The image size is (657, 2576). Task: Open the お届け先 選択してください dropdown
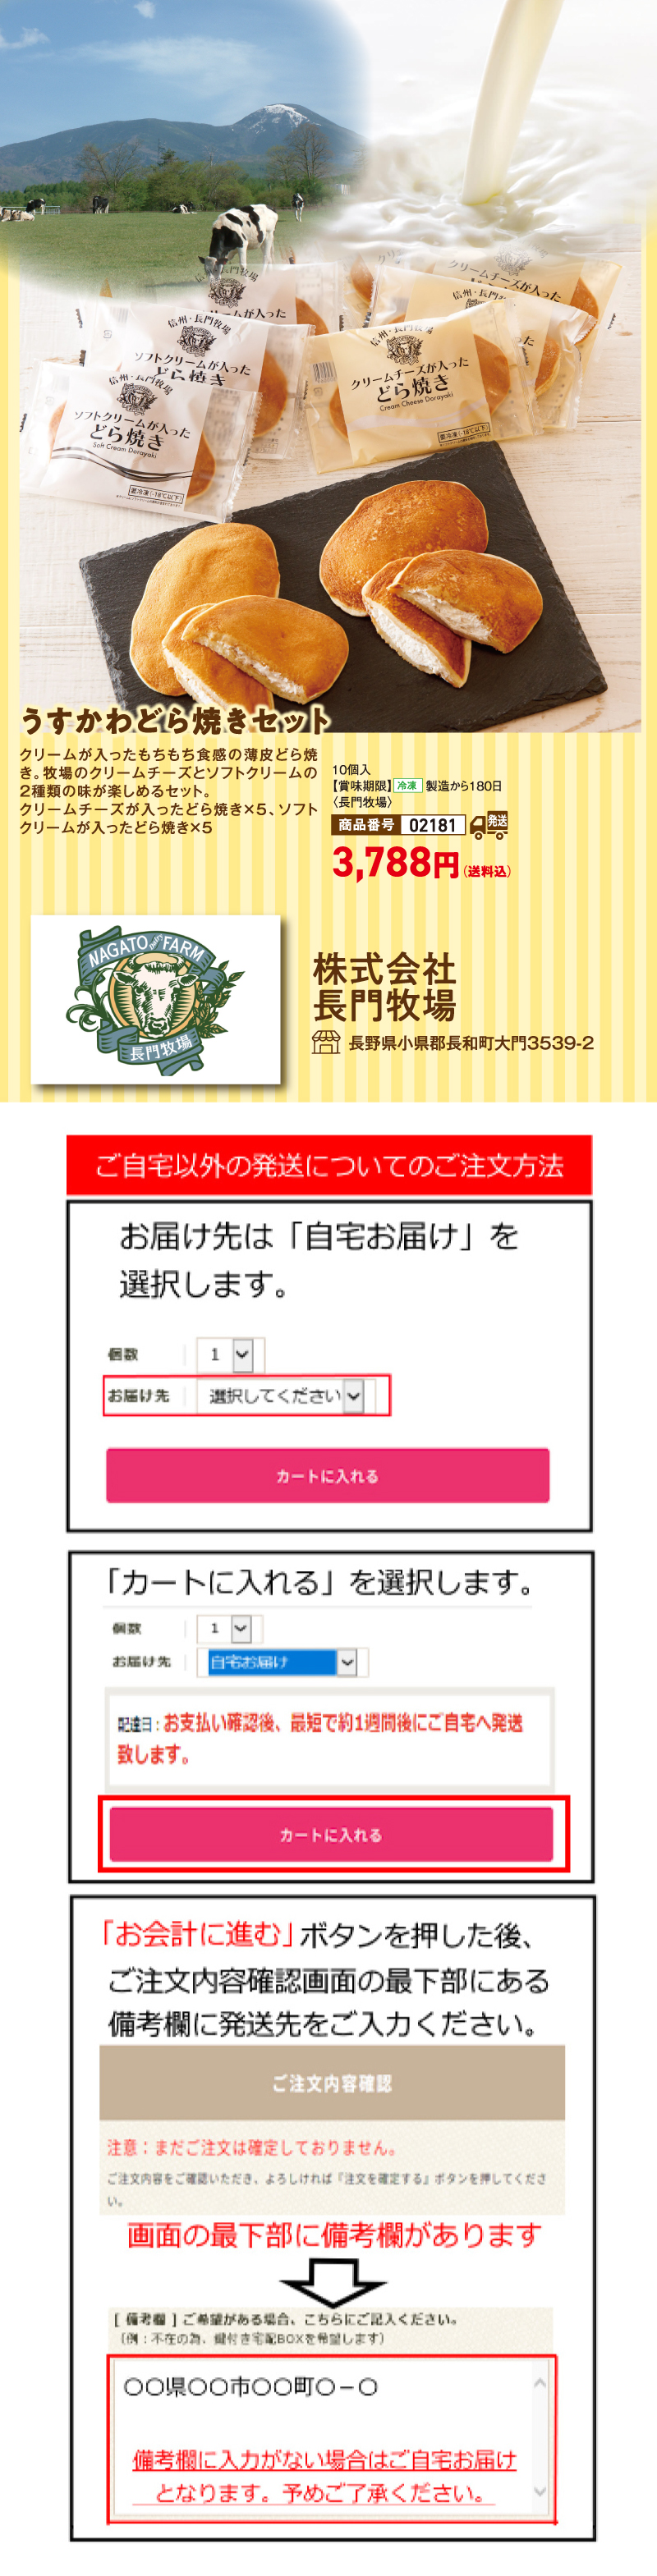pyautogui.click(x=280, y=1395)
